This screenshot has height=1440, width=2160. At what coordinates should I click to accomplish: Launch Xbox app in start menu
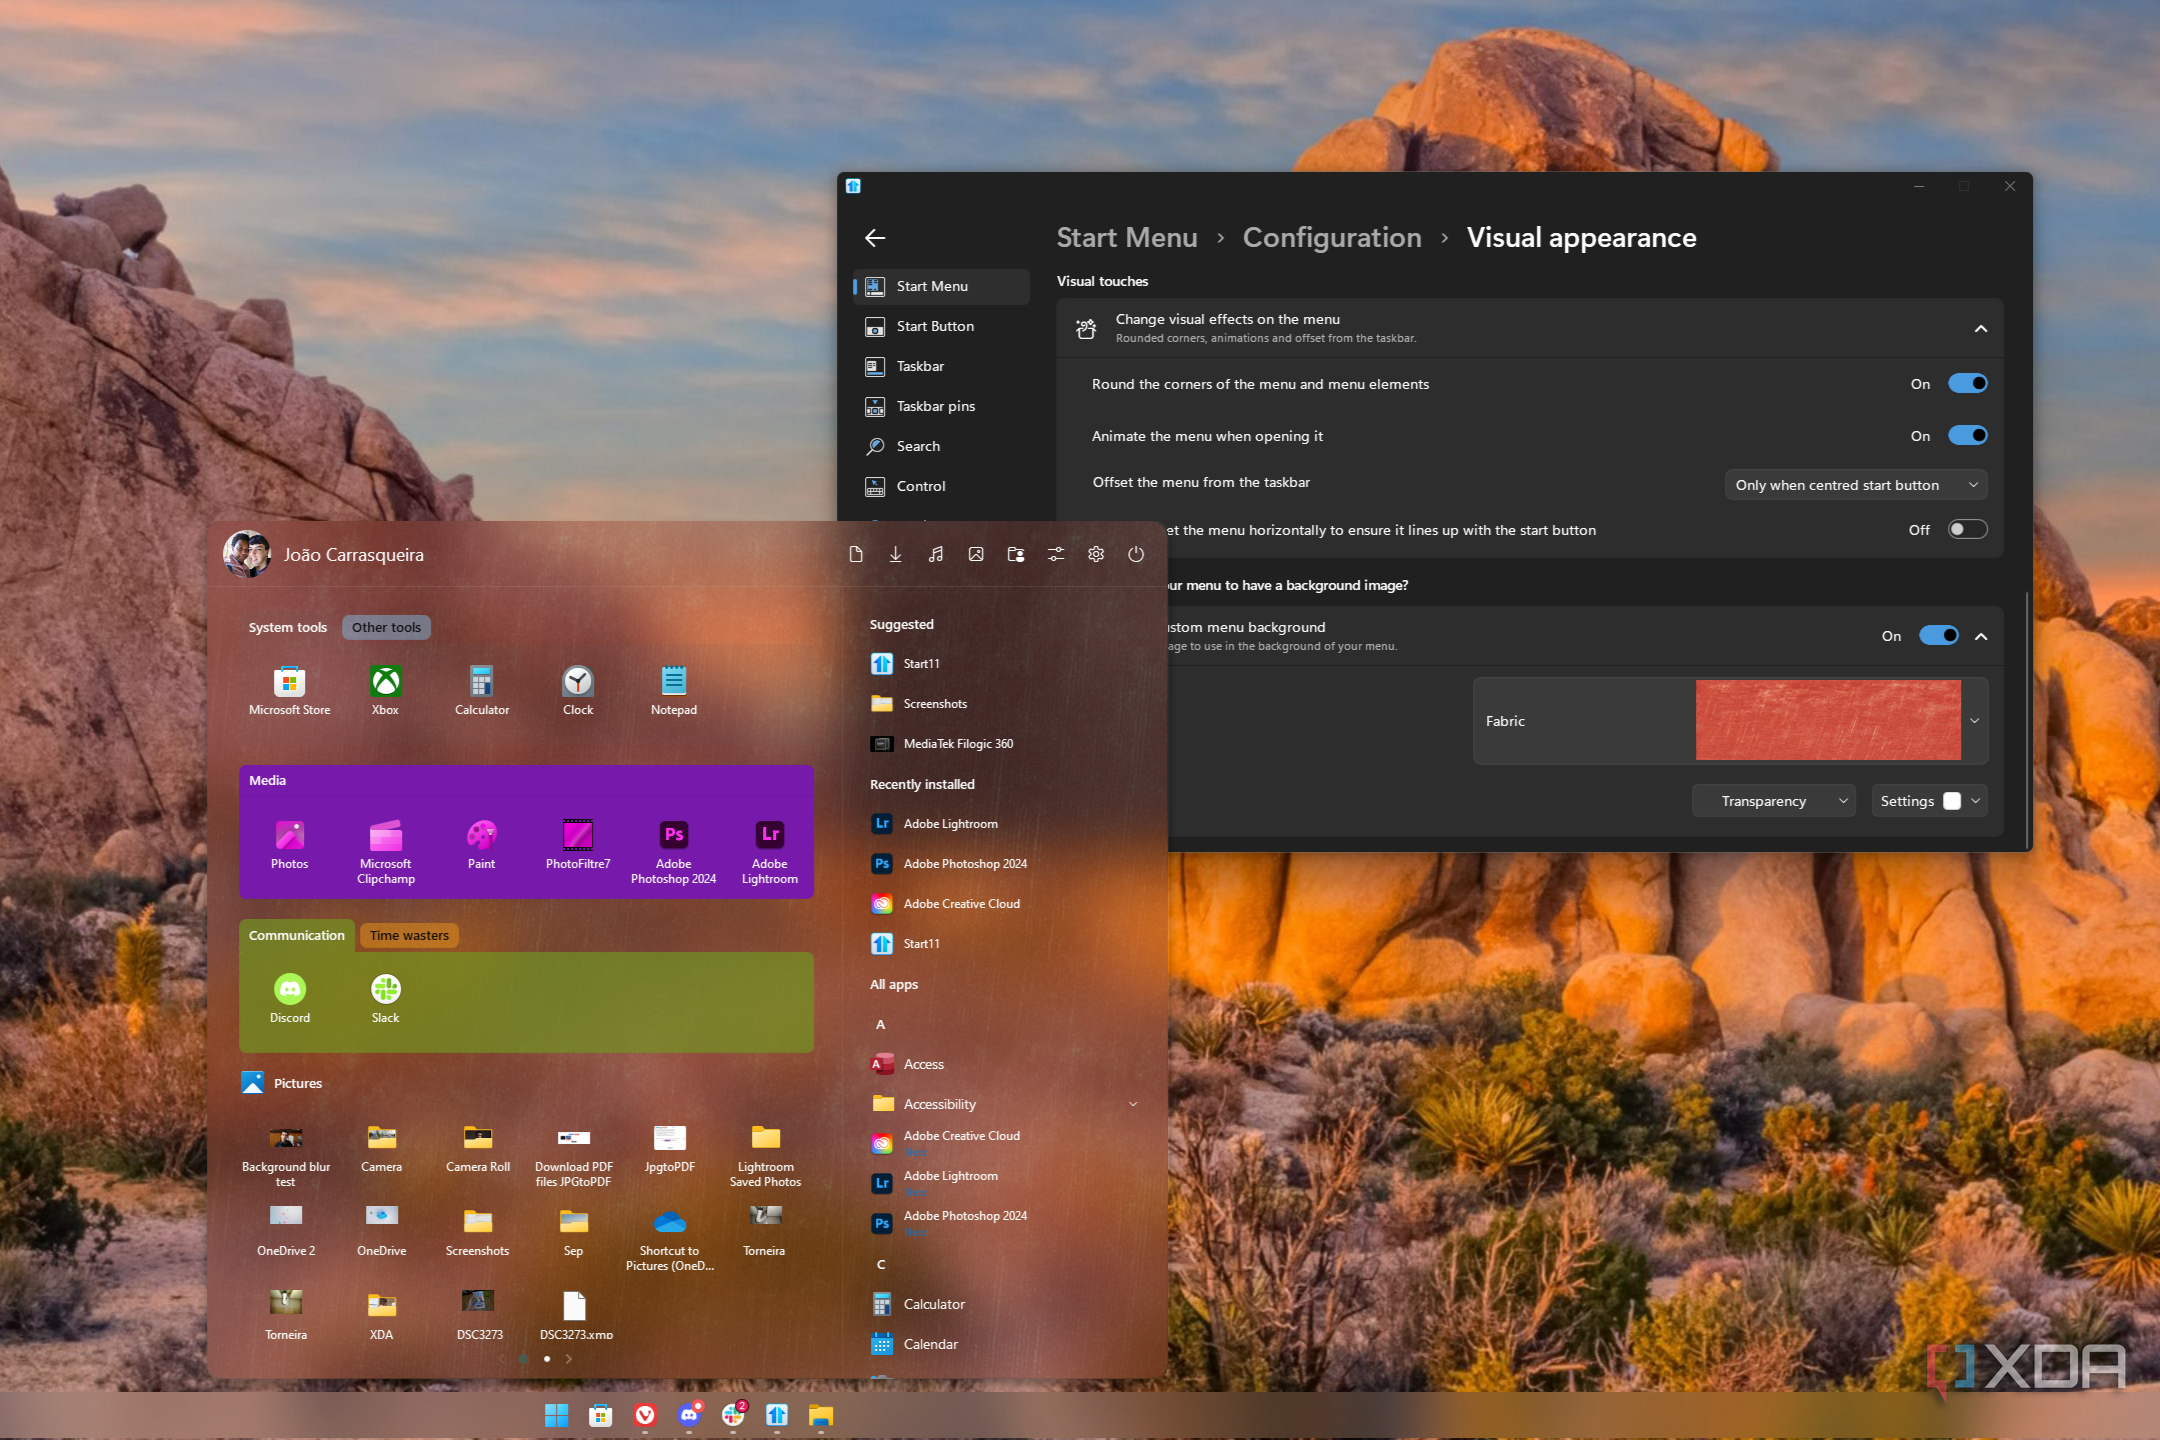click(385, 690)
